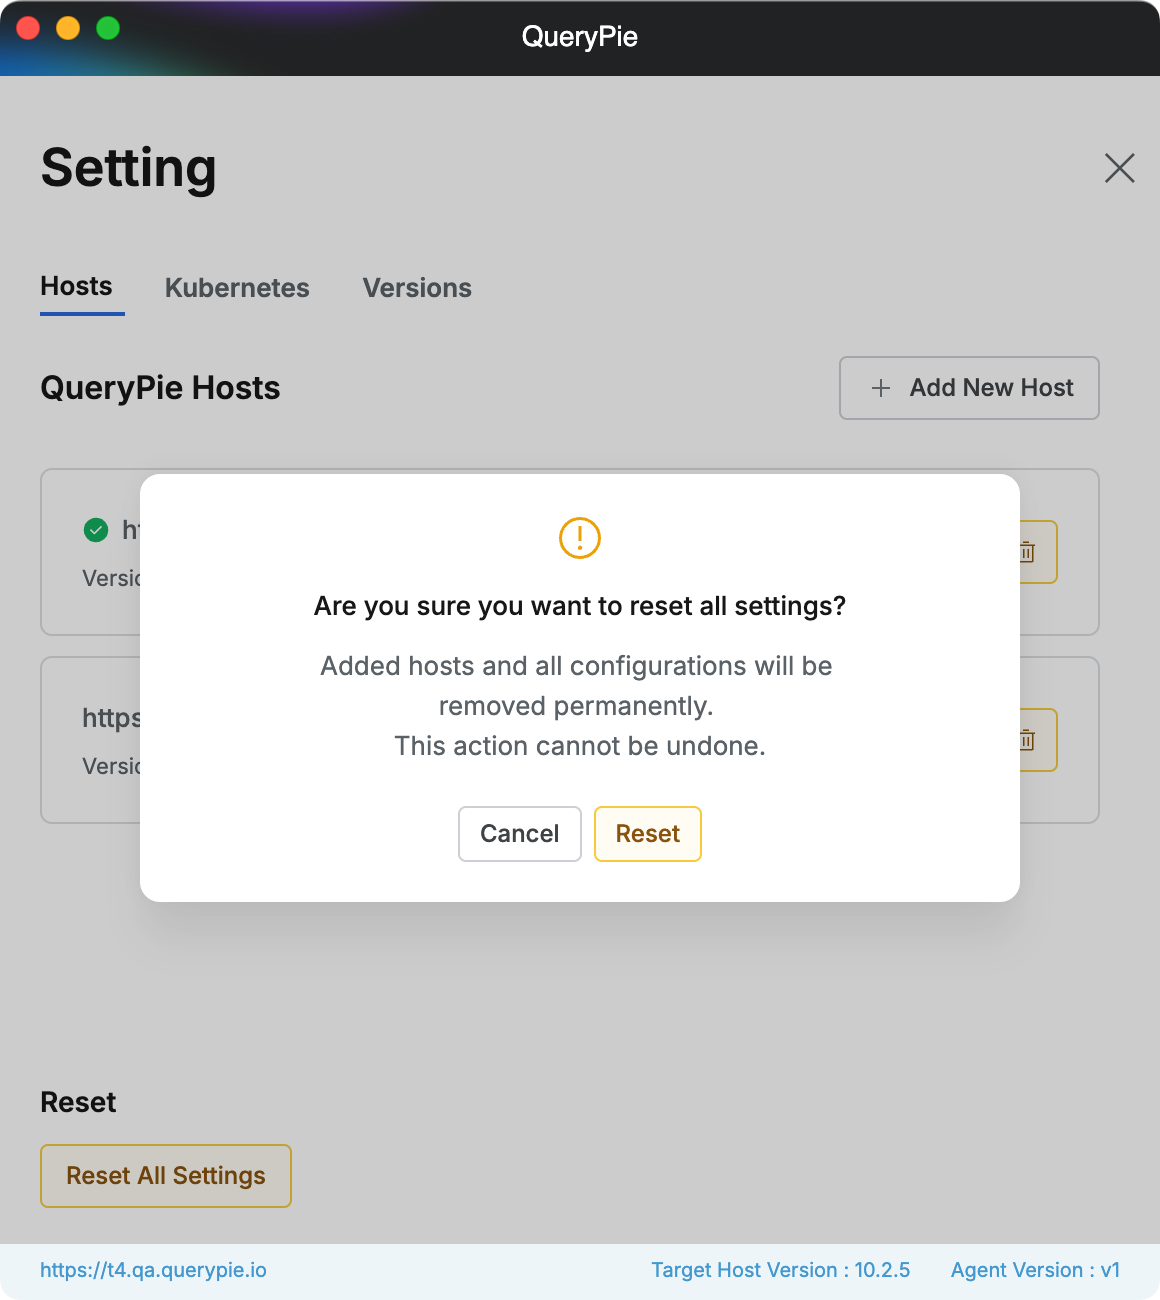Open the t4.qa.querypie.io link in the status bar
The height and width of the screenshot is (1300, 1160).
153,1270
